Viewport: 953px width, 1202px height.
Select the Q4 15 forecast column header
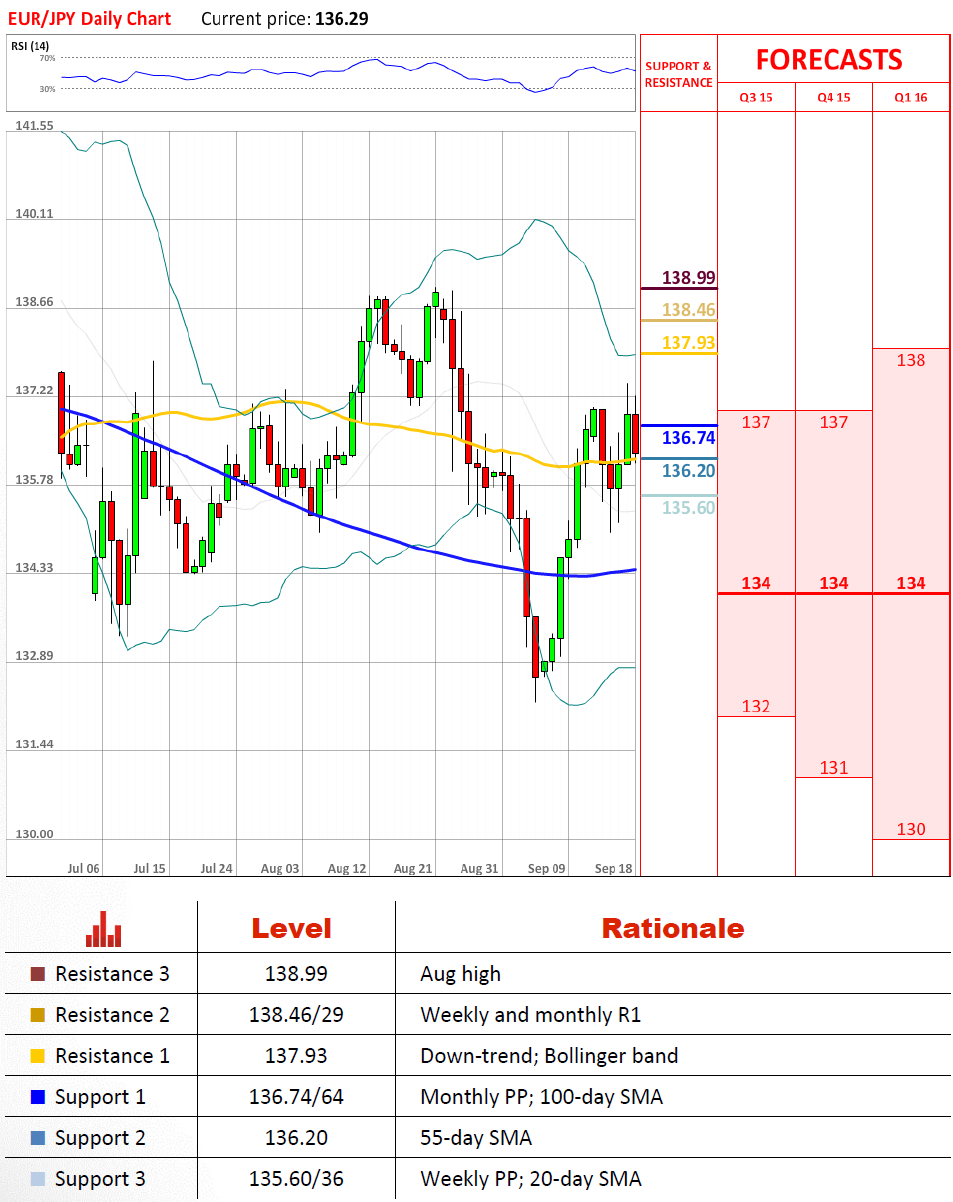tap(834, 98)
